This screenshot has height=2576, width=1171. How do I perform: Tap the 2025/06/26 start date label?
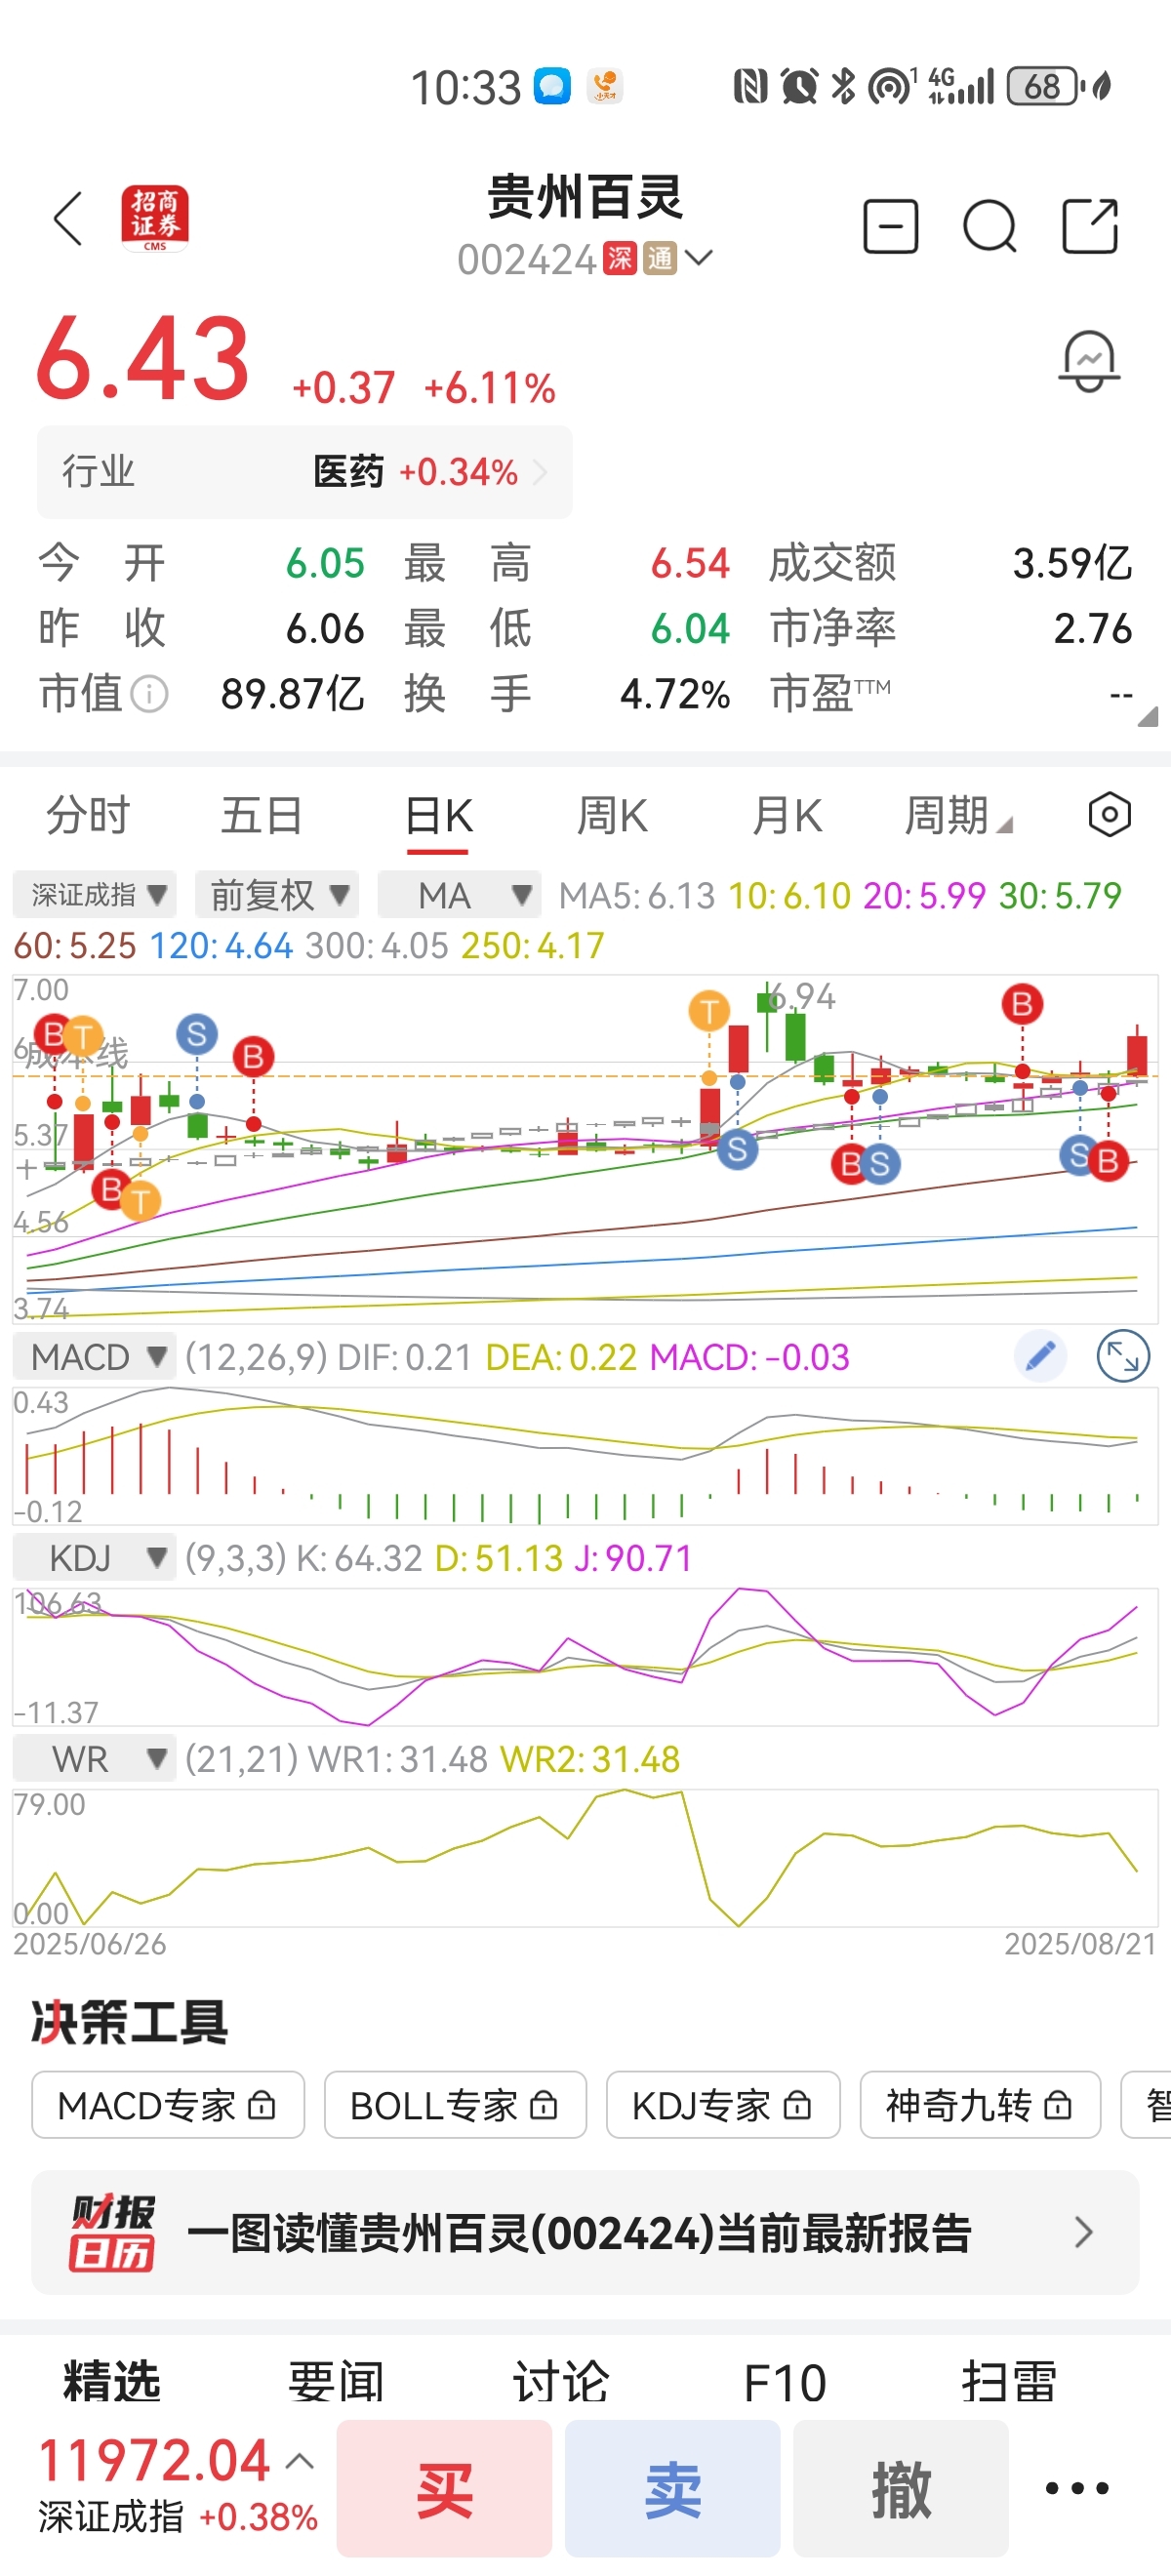tap(90, 1943)
